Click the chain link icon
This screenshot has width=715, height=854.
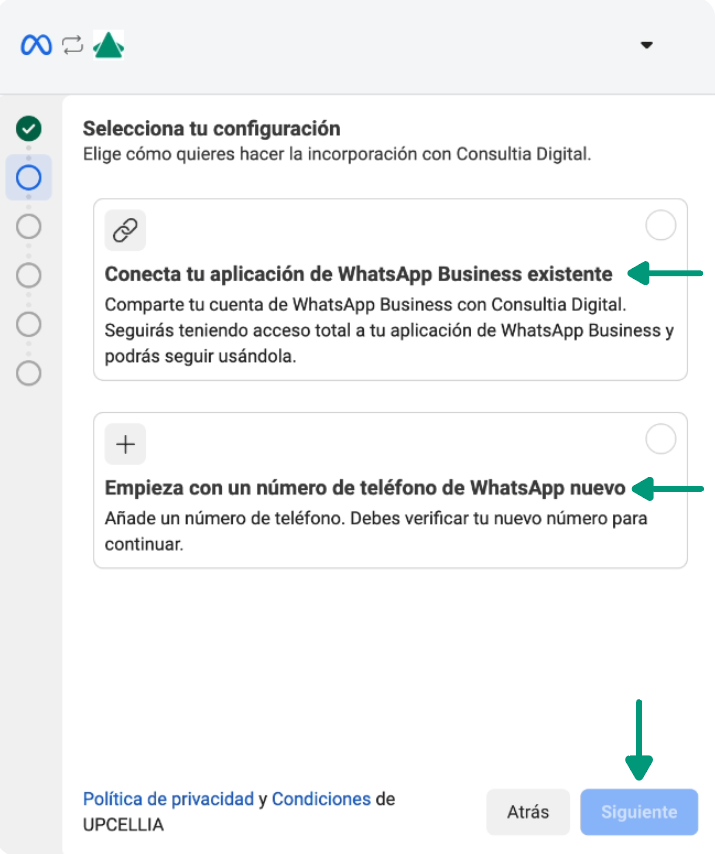[125, 230]
